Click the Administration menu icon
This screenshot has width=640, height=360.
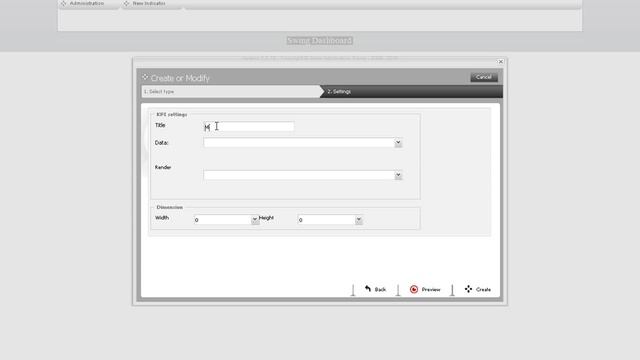[x=64, y=3]
